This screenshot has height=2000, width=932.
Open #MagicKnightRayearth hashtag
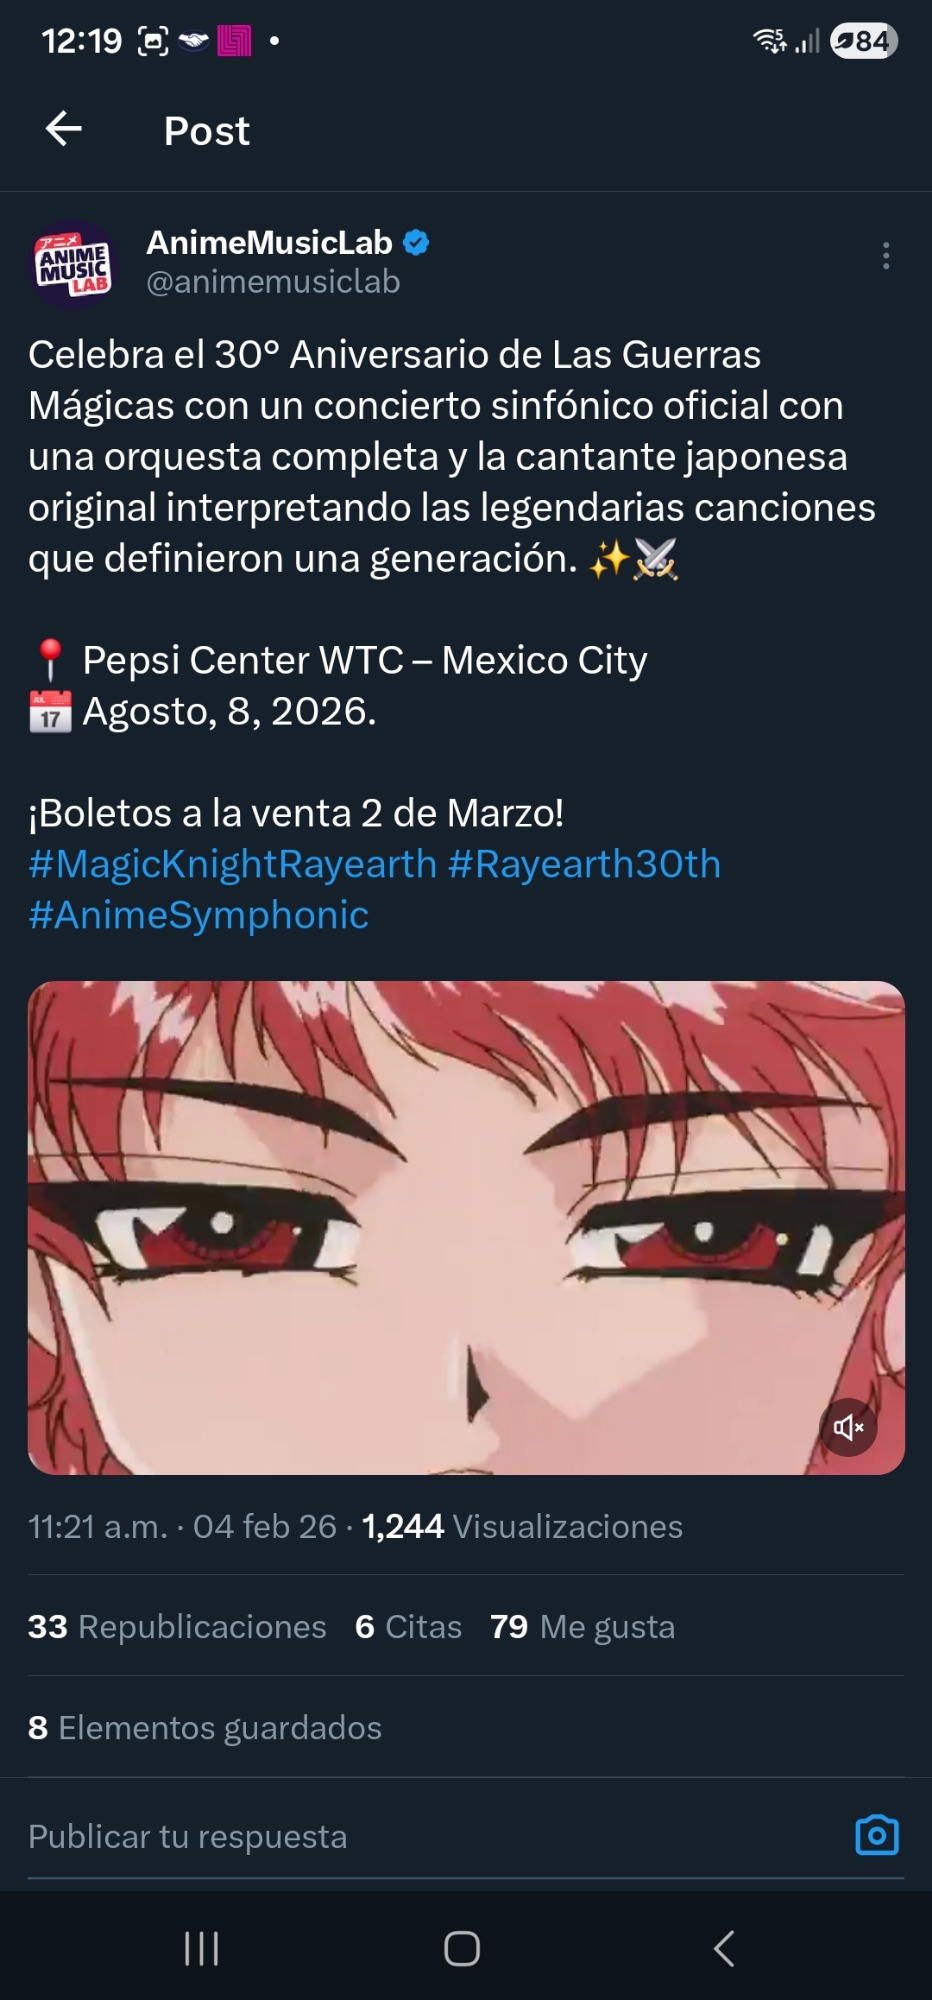[233, 864]
